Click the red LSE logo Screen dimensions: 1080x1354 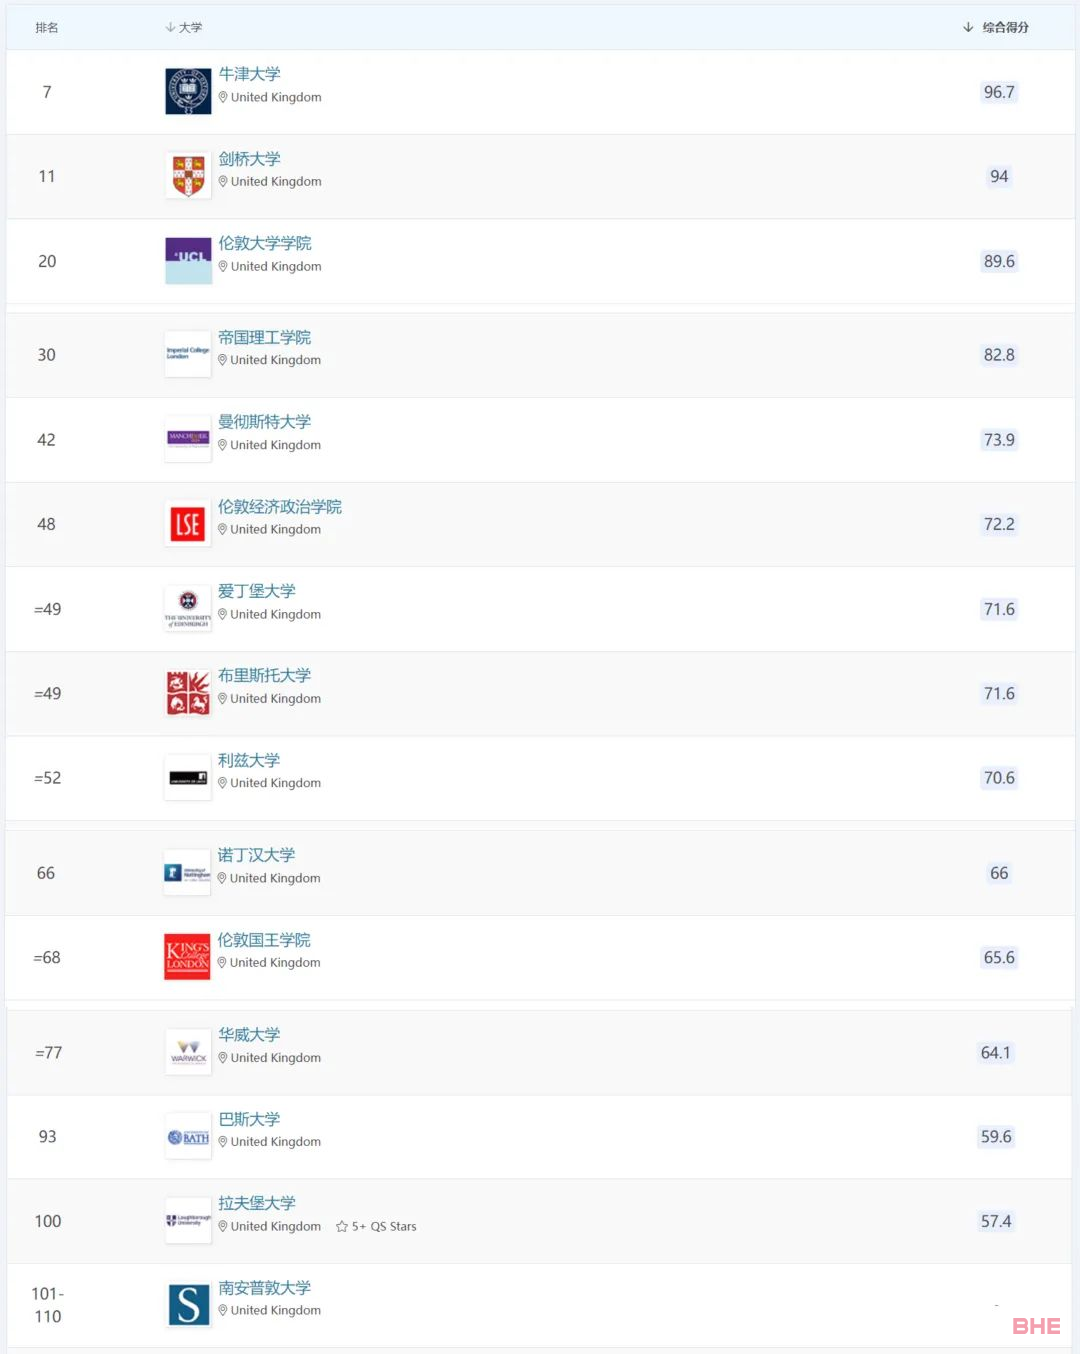pos(188,524)
